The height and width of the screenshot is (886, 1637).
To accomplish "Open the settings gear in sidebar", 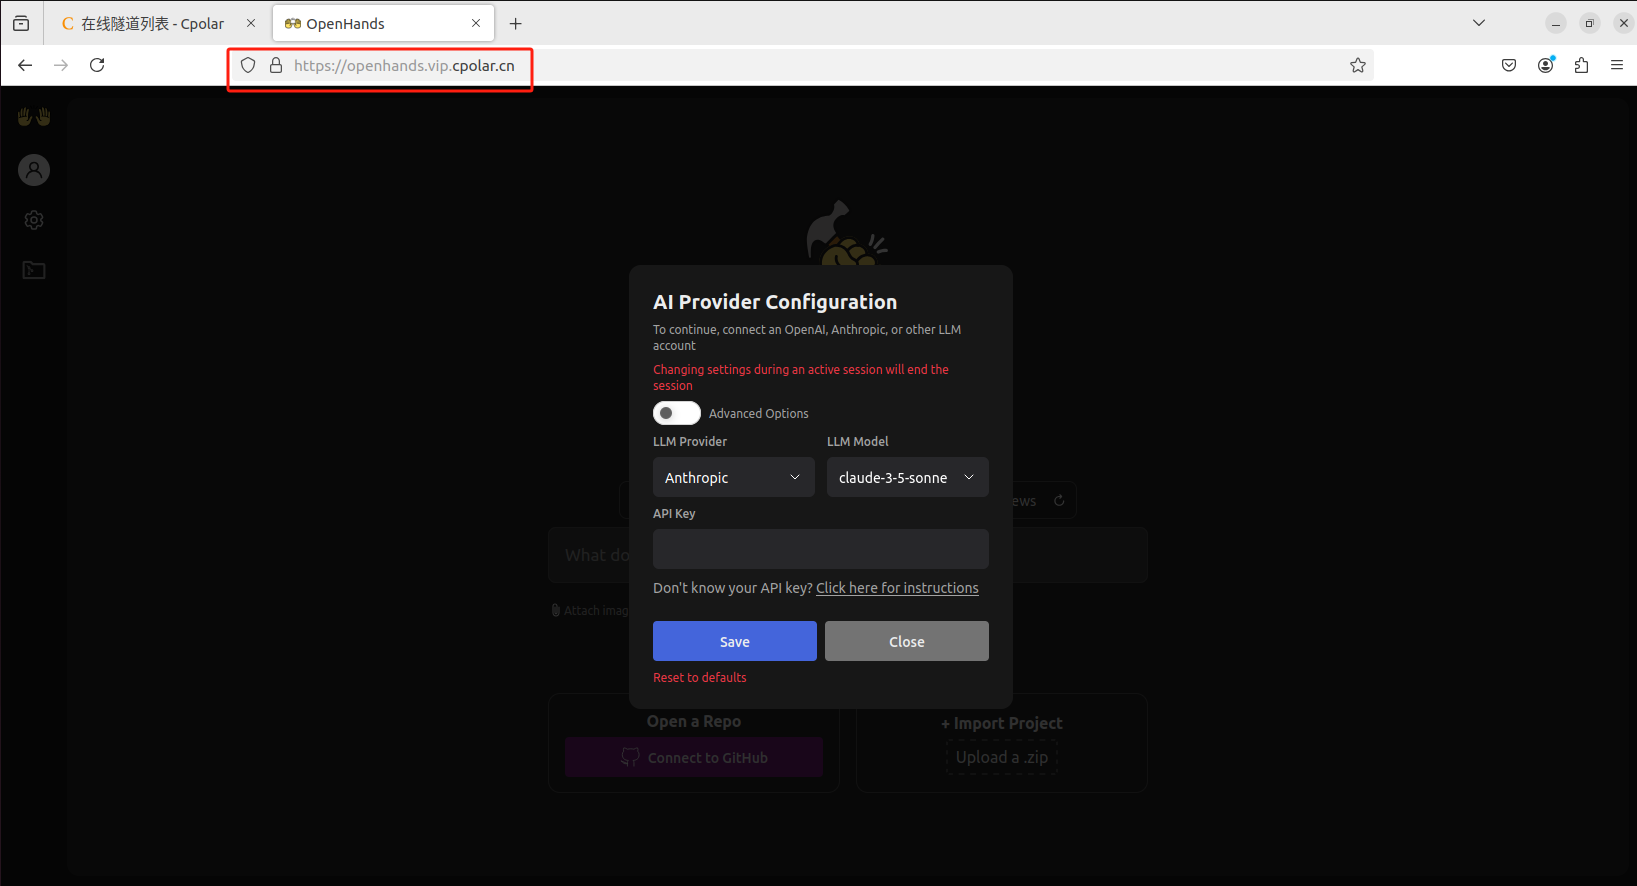I will point(34,220).
